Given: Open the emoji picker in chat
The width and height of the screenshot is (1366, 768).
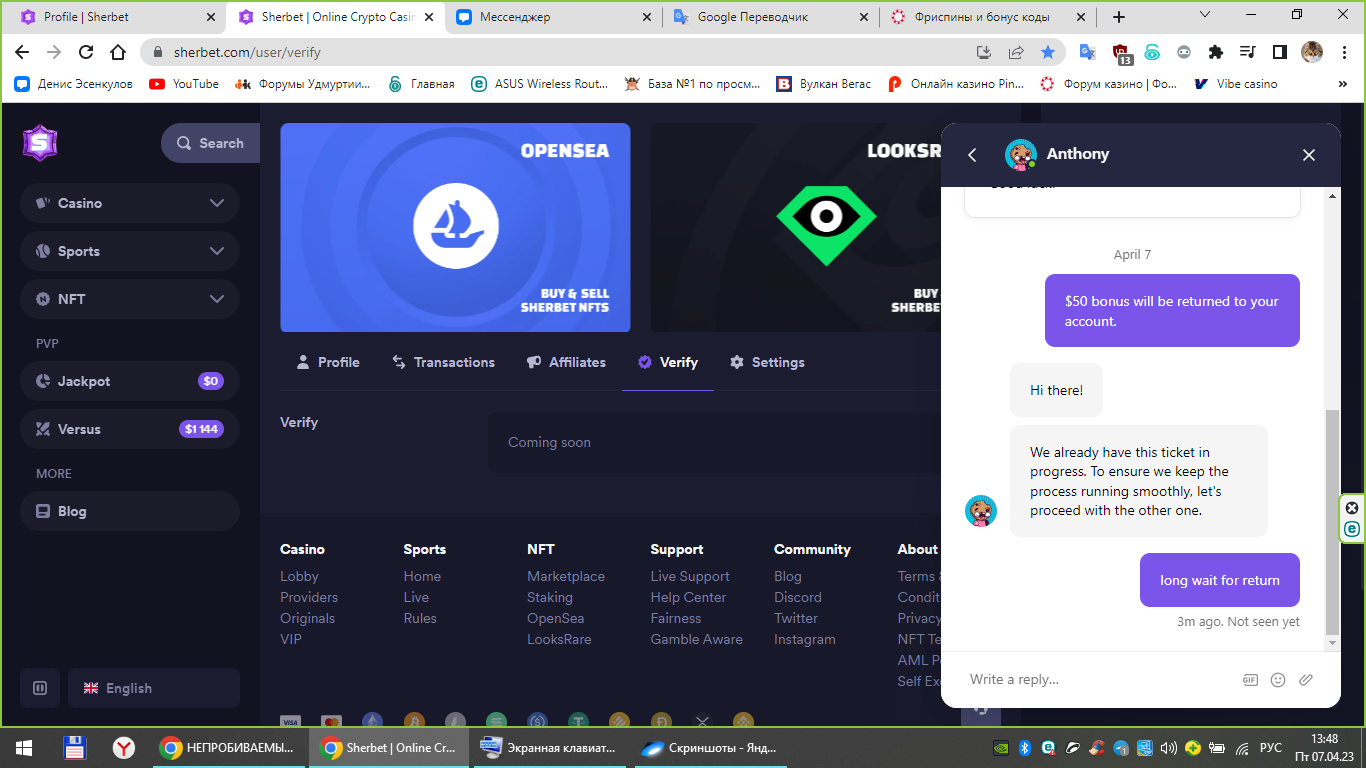Looking at the screenshot, I should [1278, 680].
